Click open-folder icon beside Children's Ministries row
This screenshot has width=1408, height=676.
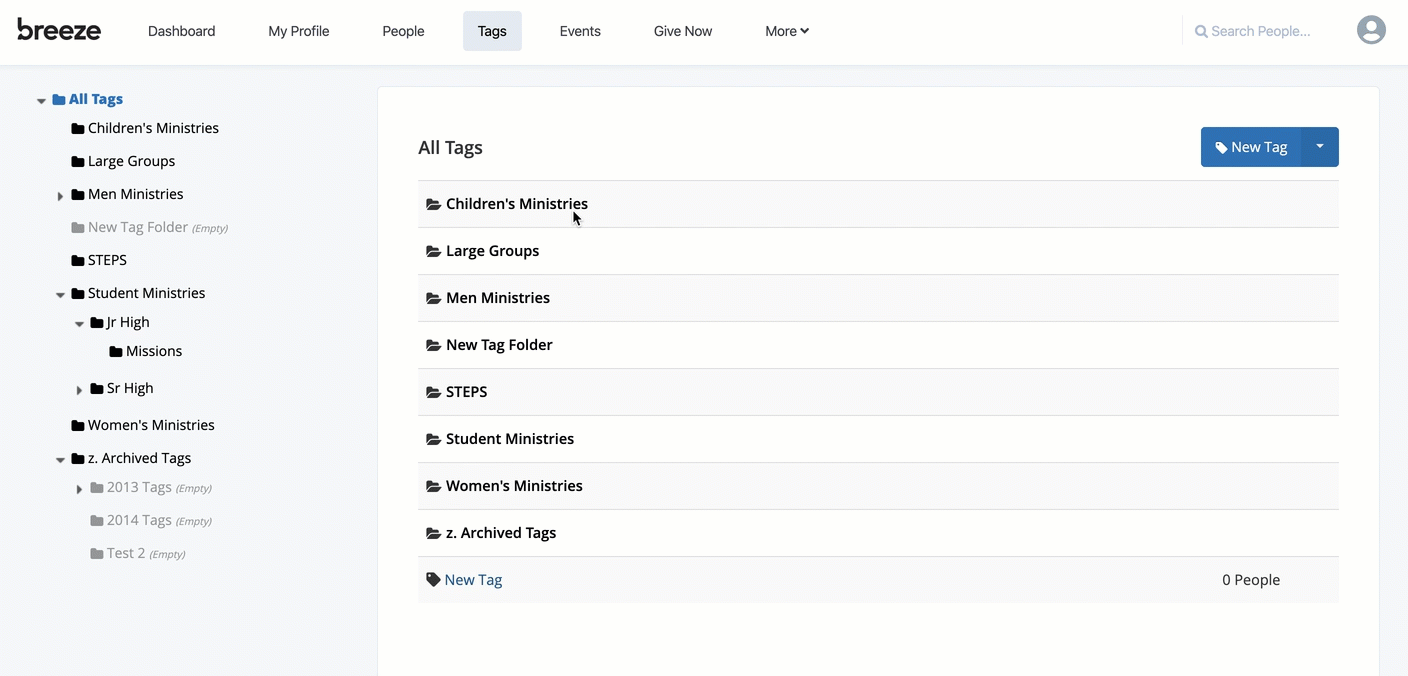(433, 204)
